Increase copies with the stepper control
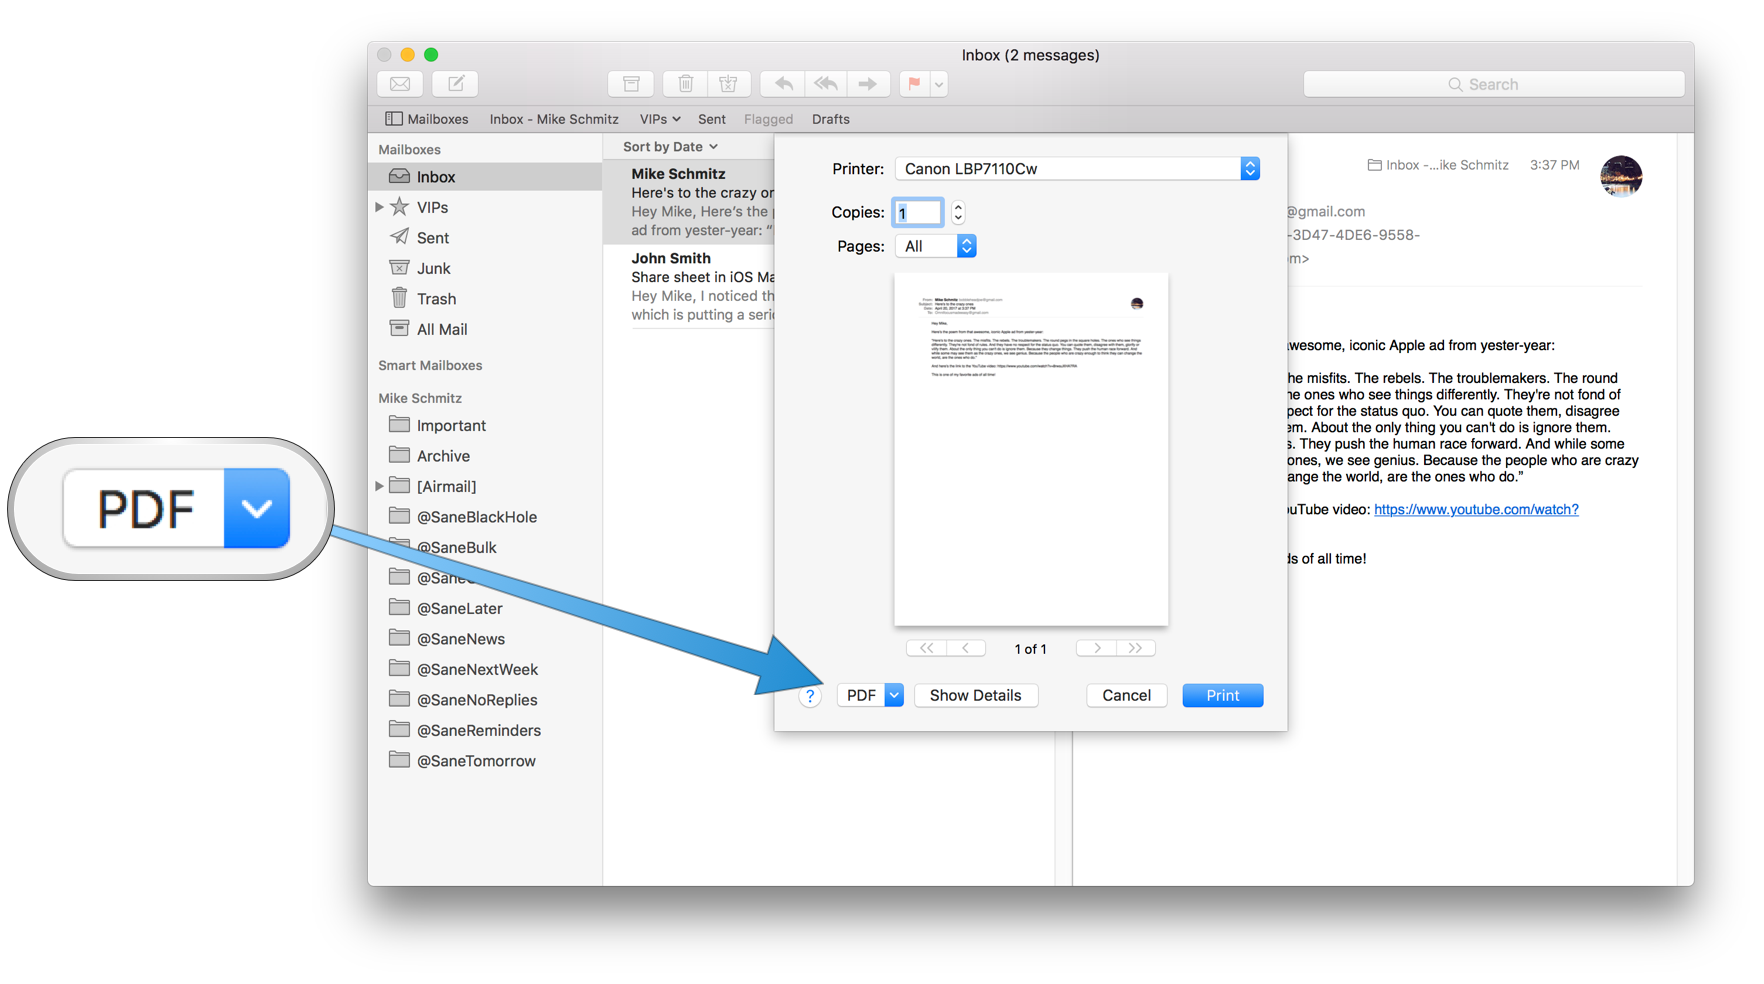This screenshot has width=1764, height=984. tap(957, 207)
